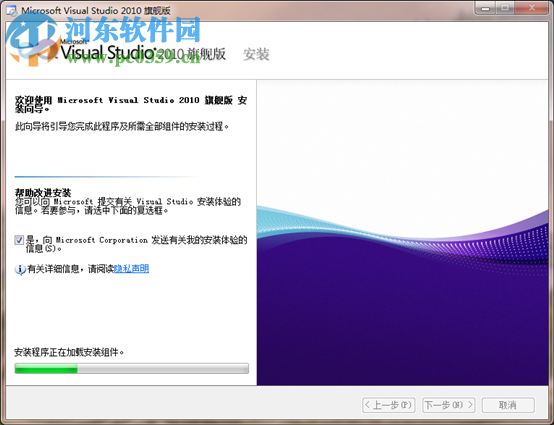Click the Visual Studio title bar app icon
Screen dimensions: 554x425
click(11, 11)
